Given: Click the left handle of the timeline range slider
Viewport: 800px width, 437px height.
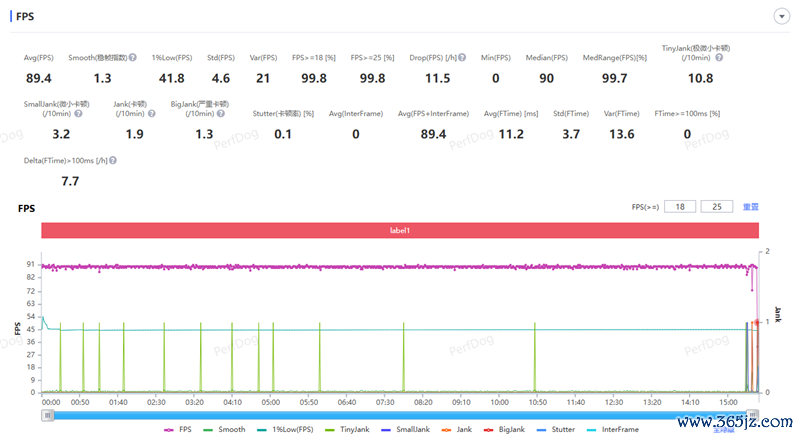Looking at the screenshot, I should click(x=47, y=416).
